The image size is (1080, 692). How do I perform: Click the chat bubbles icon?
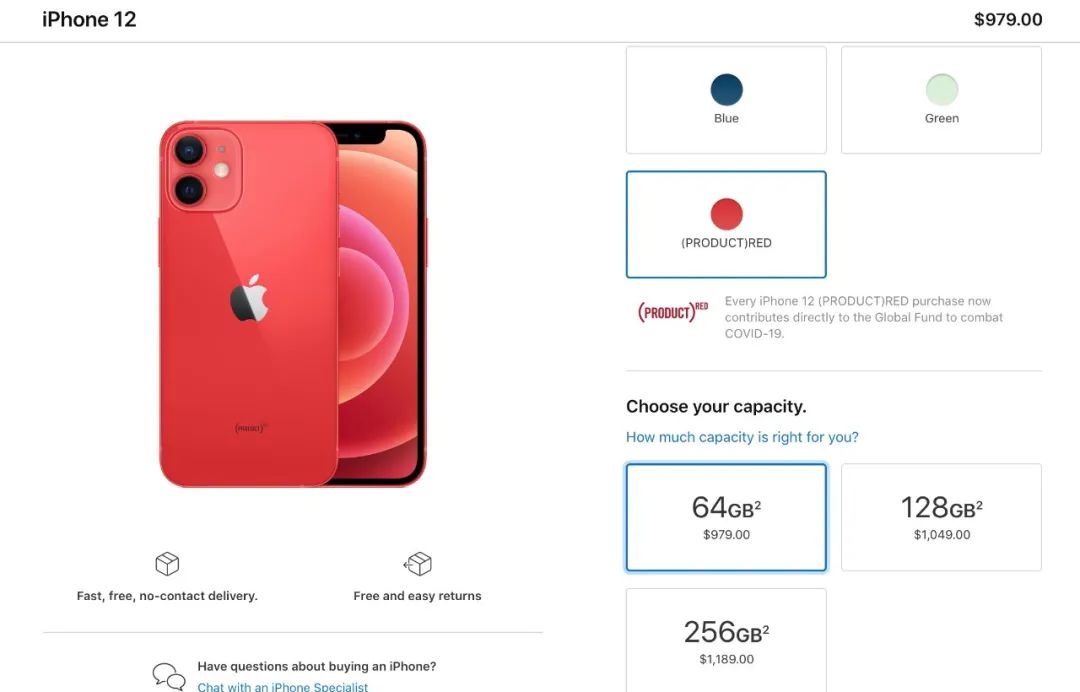coord(169,677)
